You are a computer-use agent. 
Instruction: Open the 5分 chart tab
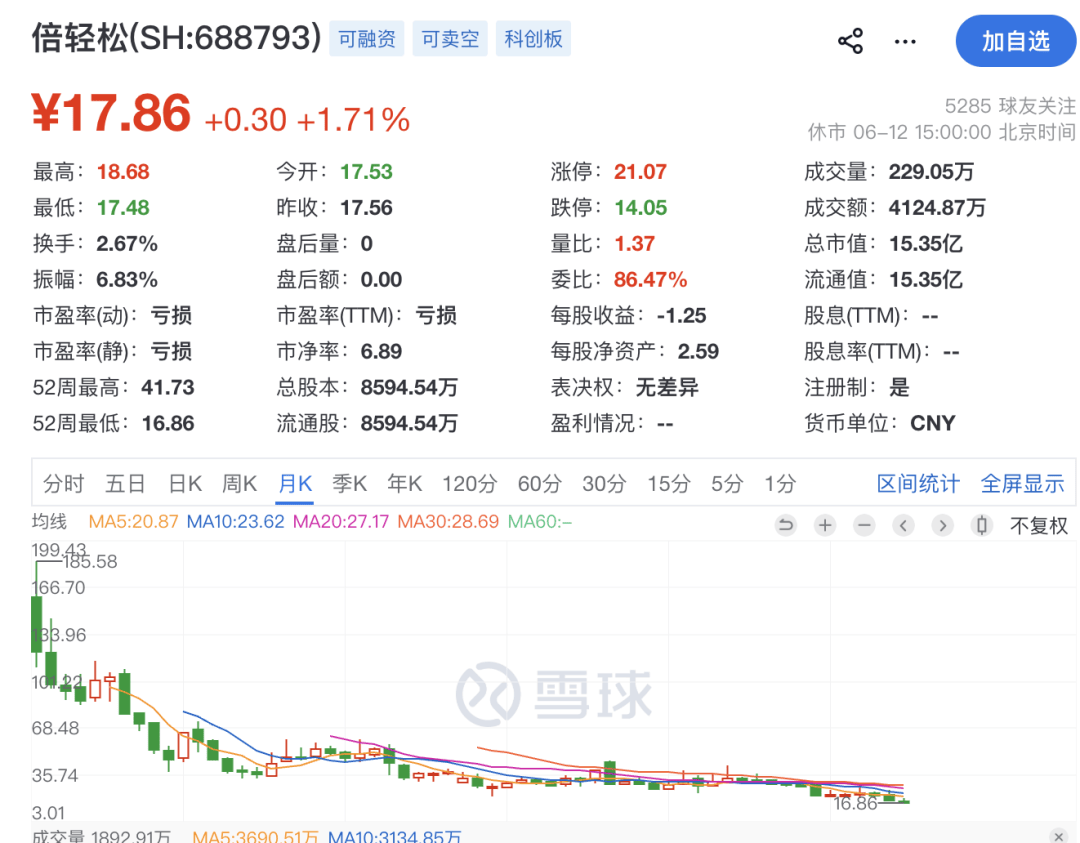727,483
